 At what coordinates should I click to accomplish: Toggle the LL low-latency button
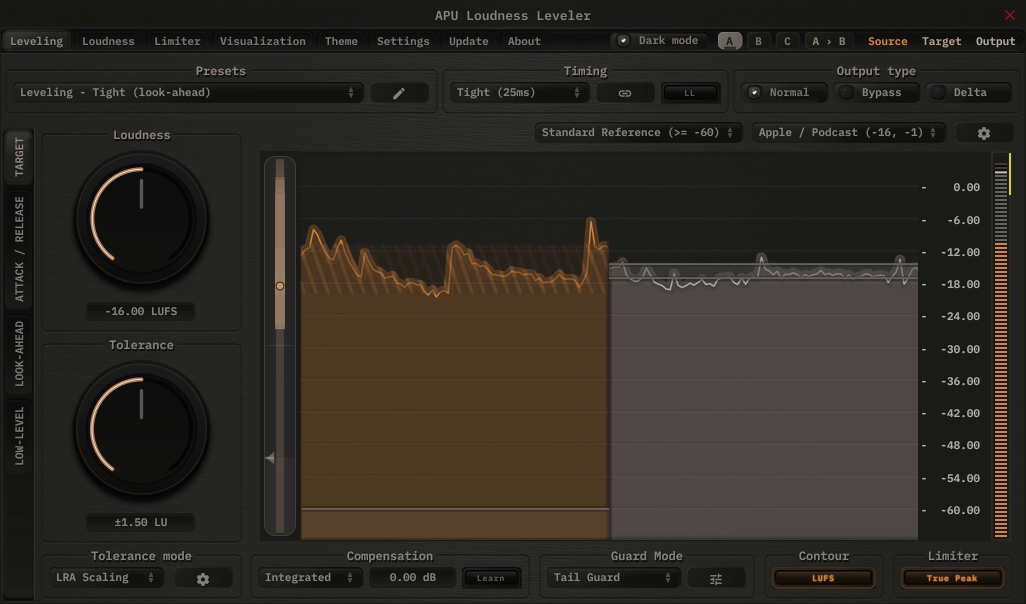[x=690, y=93]
